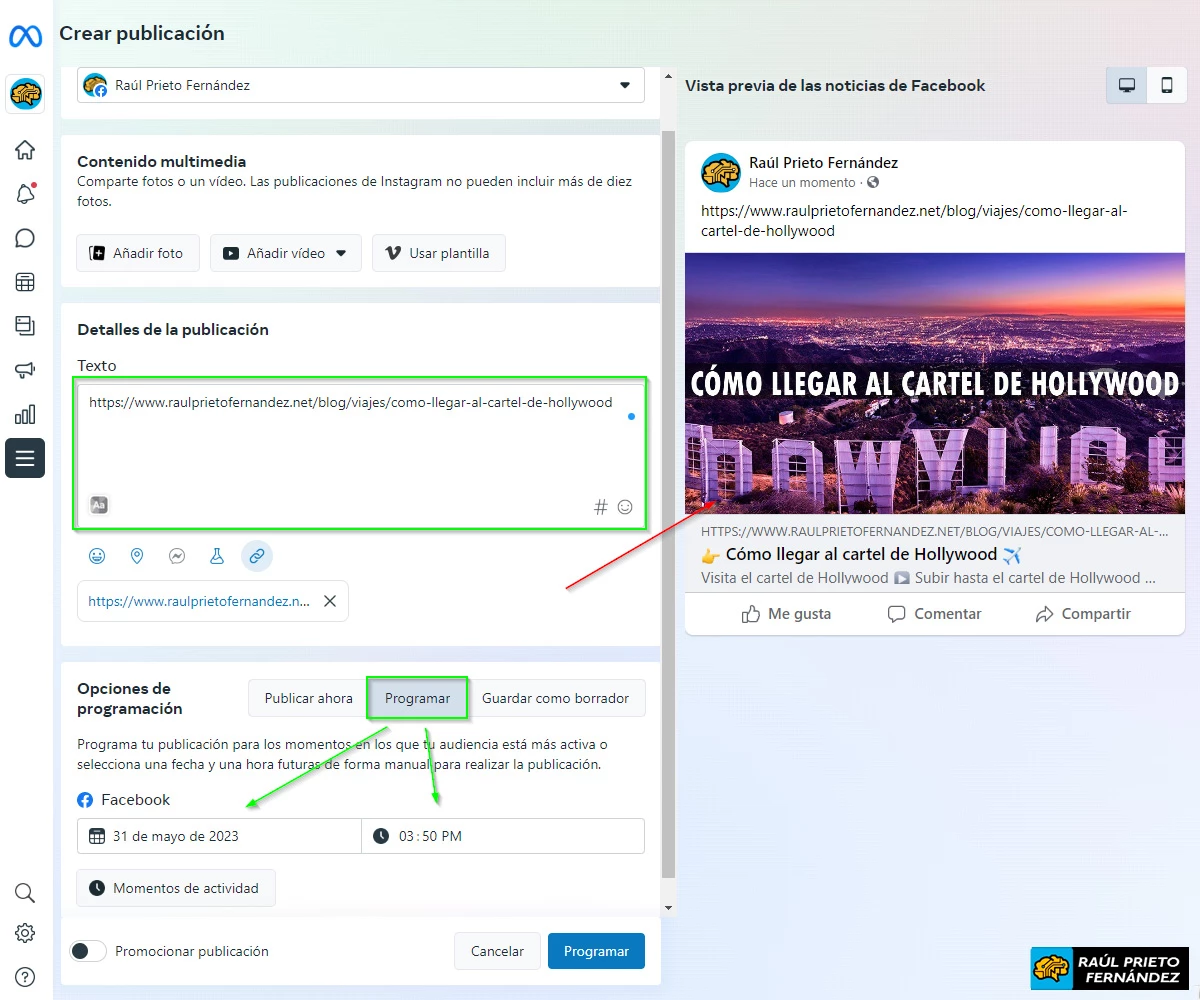Open the emoji picker below the text field
Viewport: 1200px width, 1000px height.
click(x=97, y=555)
